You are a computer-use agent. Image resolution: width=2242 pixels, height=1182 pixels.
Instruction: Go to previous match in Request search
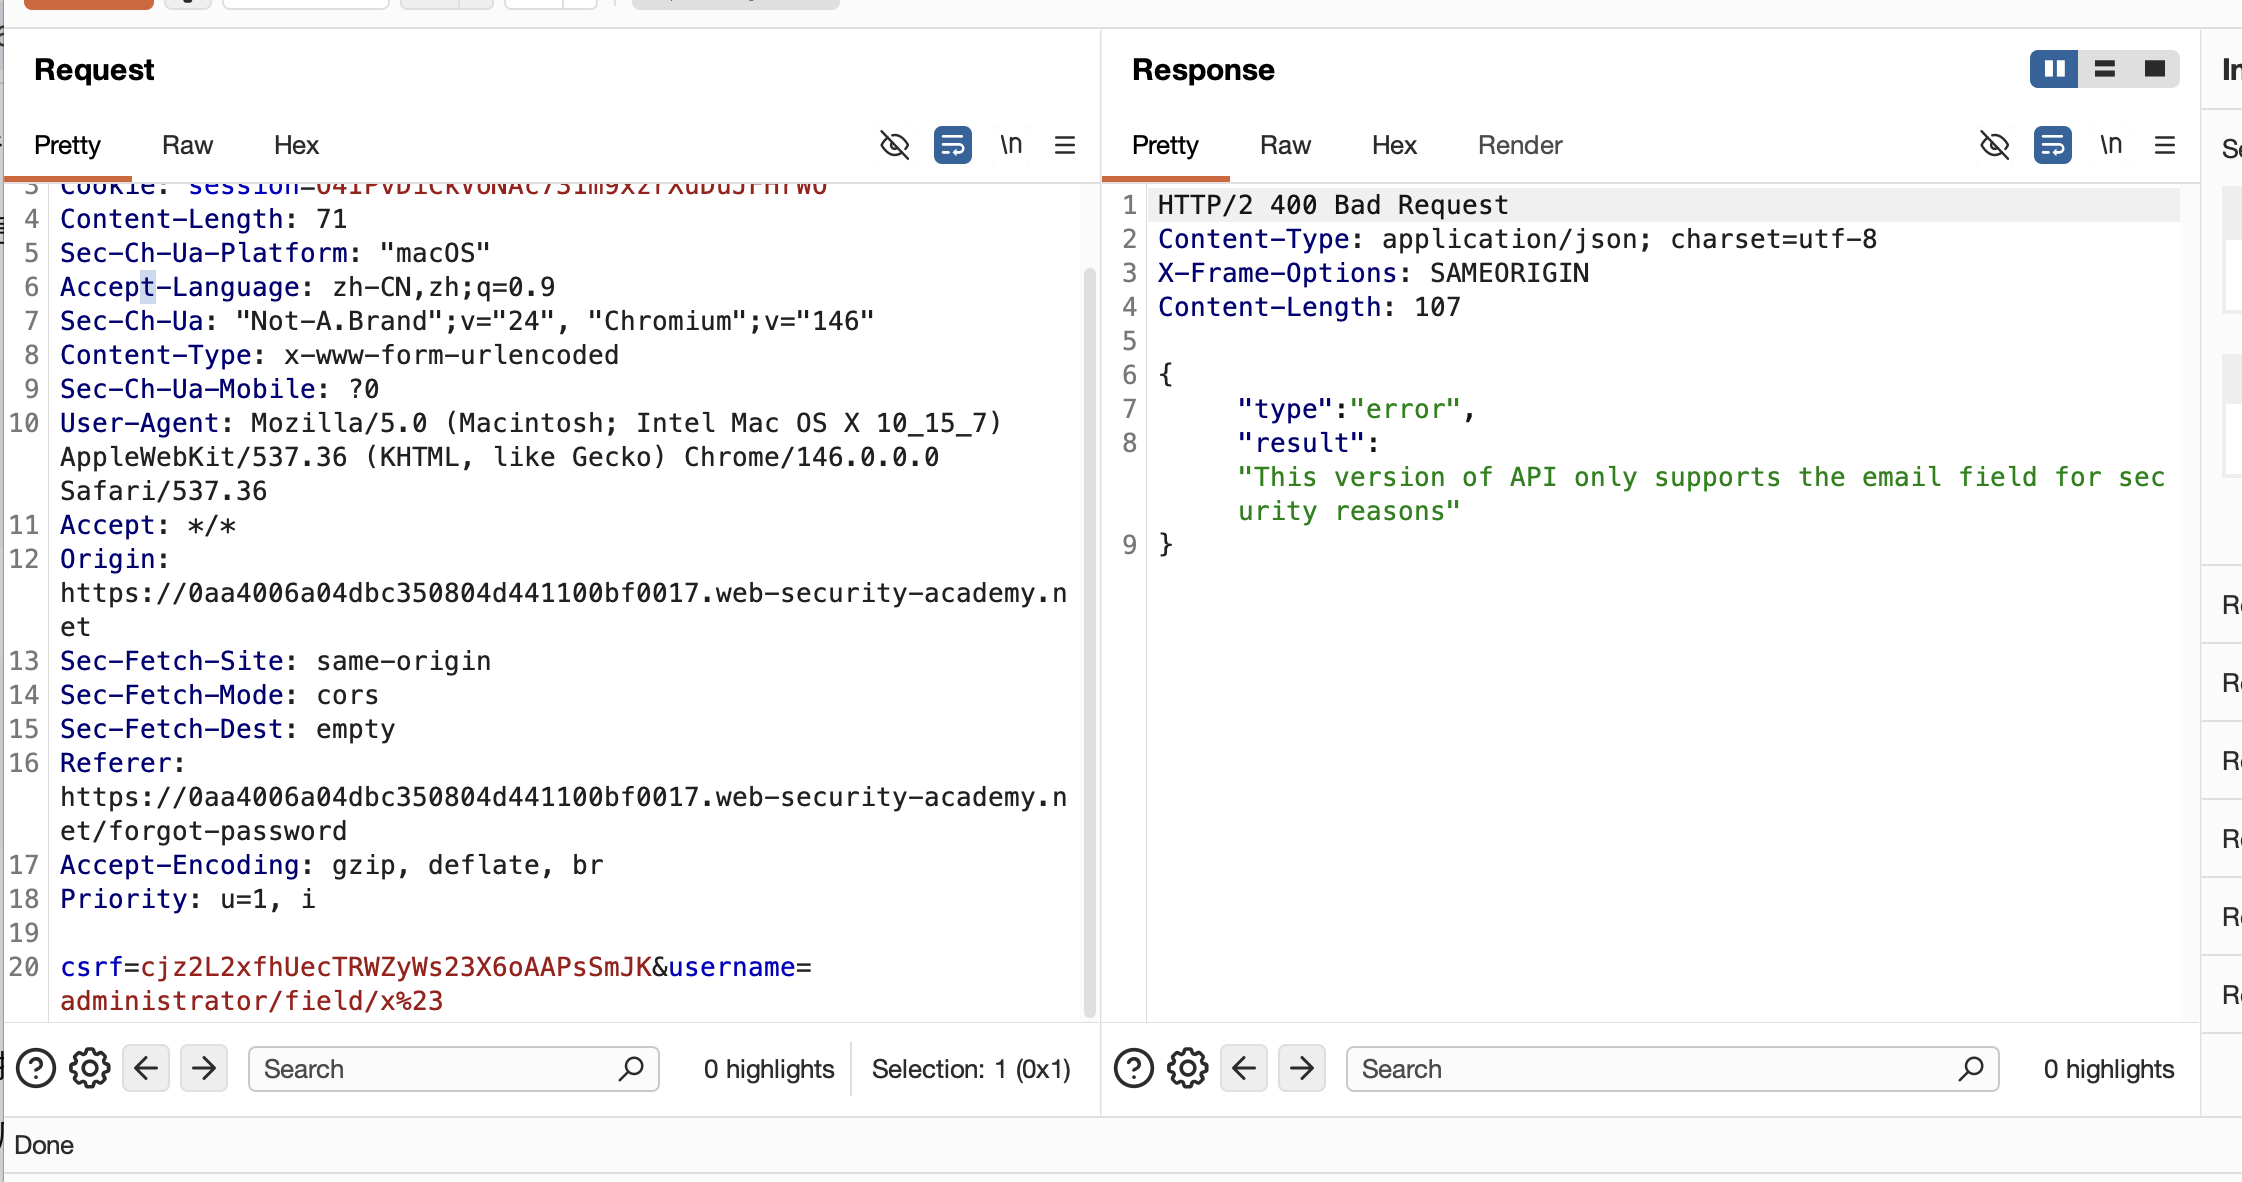pyautogui.click(x=146, y=1069)
